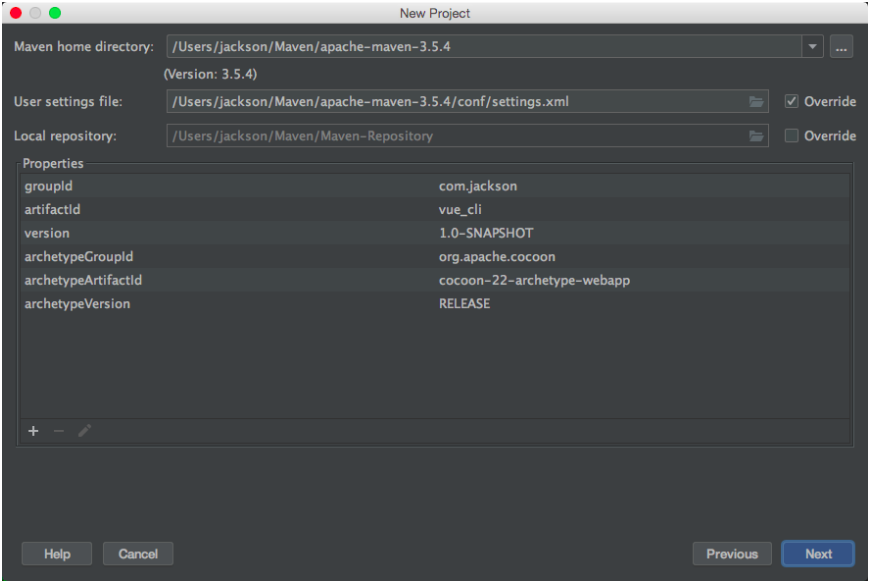This screenshot has width=871, height=583.
Task: Click value org.apache.cocoon
Action: click(497, 257)
